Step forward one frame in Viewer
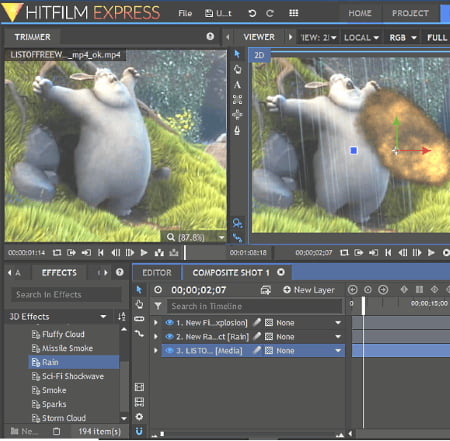Screen dimensions: 450x441 coord(417,253)
